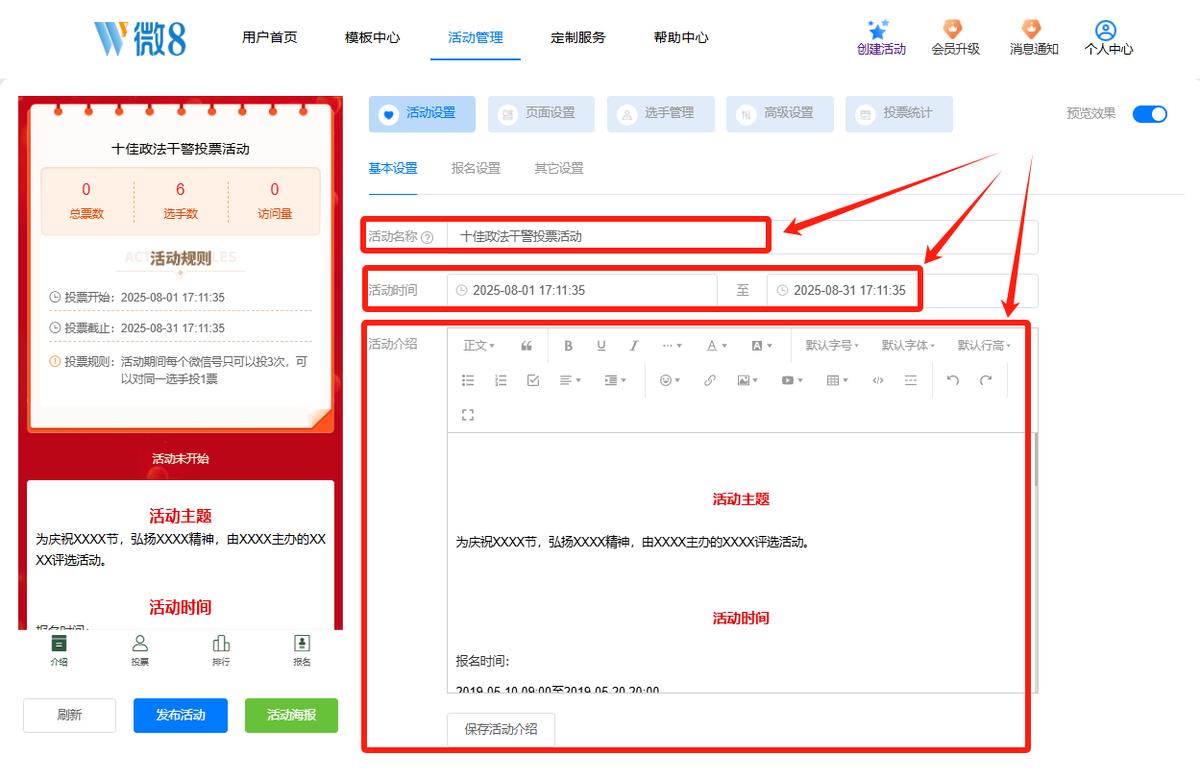This screenshot has width=1200, height=775.
Task: Click the undo arrow in the editor
Action: (952, 380)
